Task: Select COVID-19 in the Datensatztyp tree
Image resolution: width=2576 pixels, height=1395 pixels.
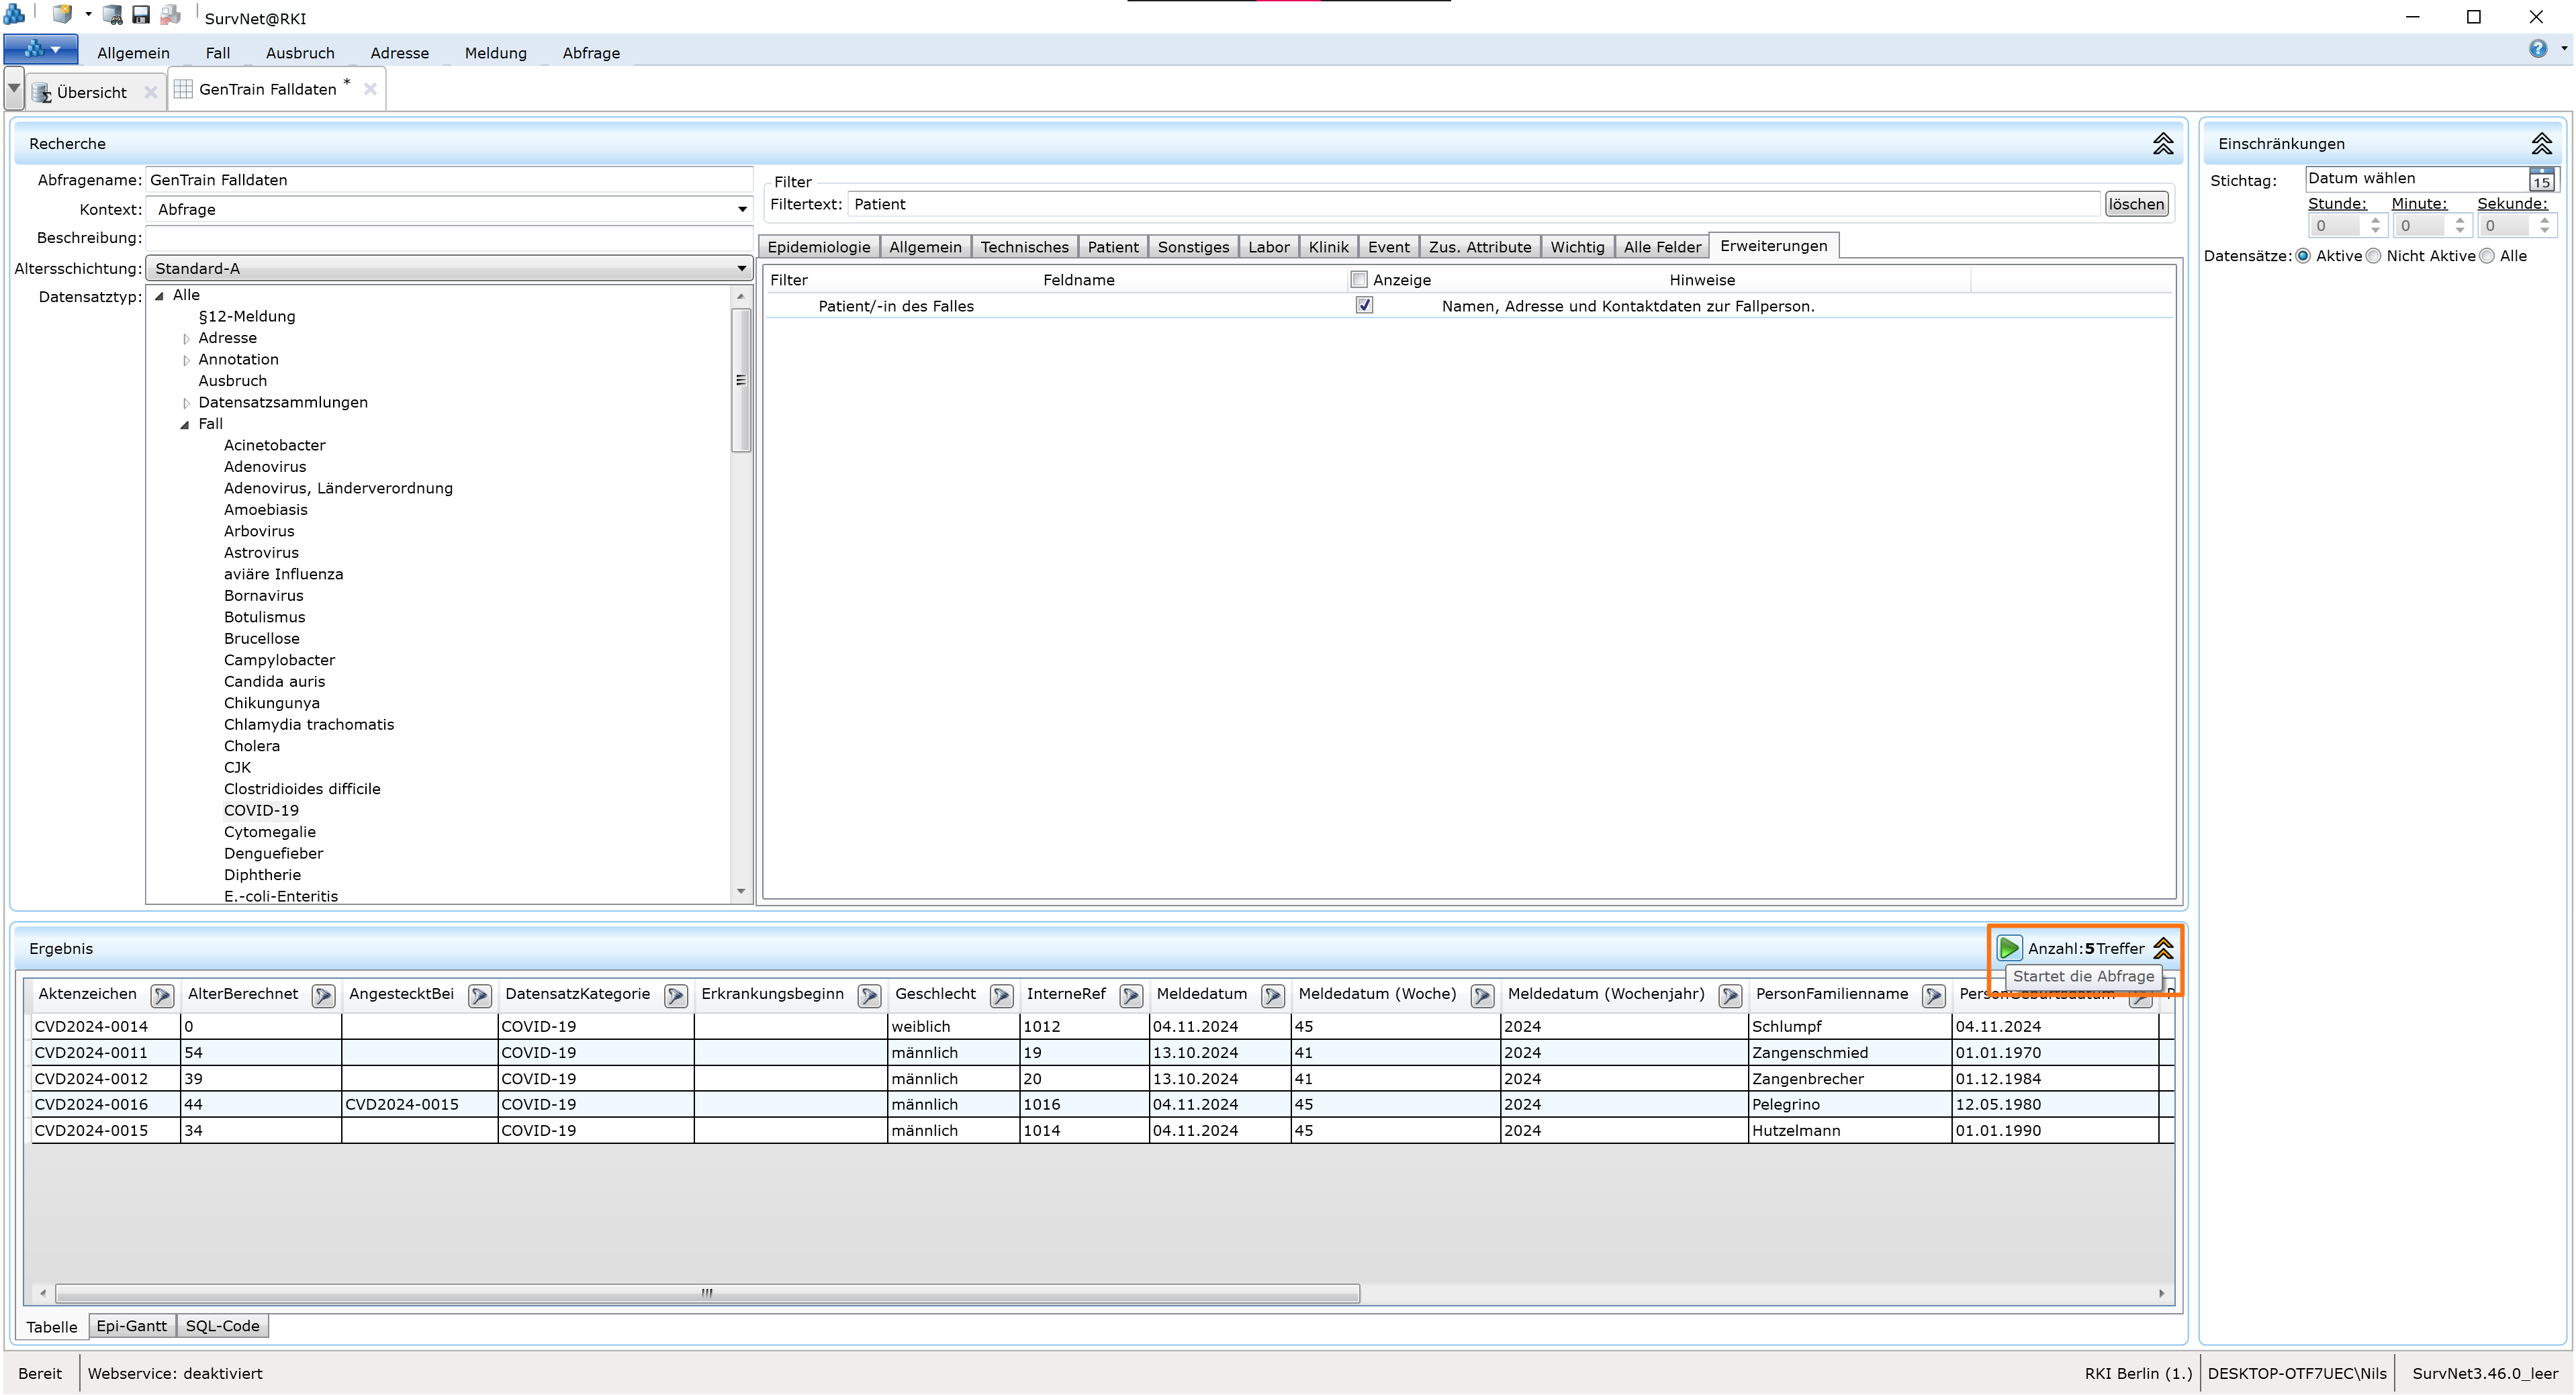Action: point(261,810)
